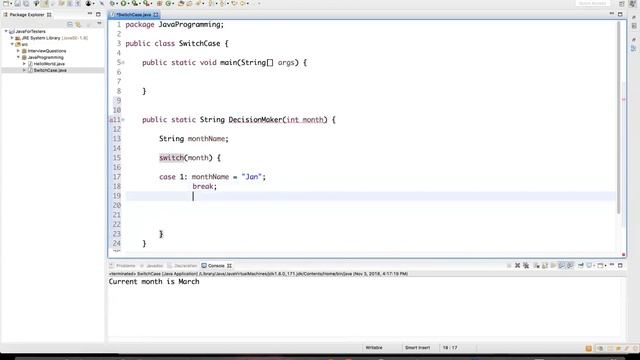Toggle Link with Editor in Package Explorer

[78, 24]
